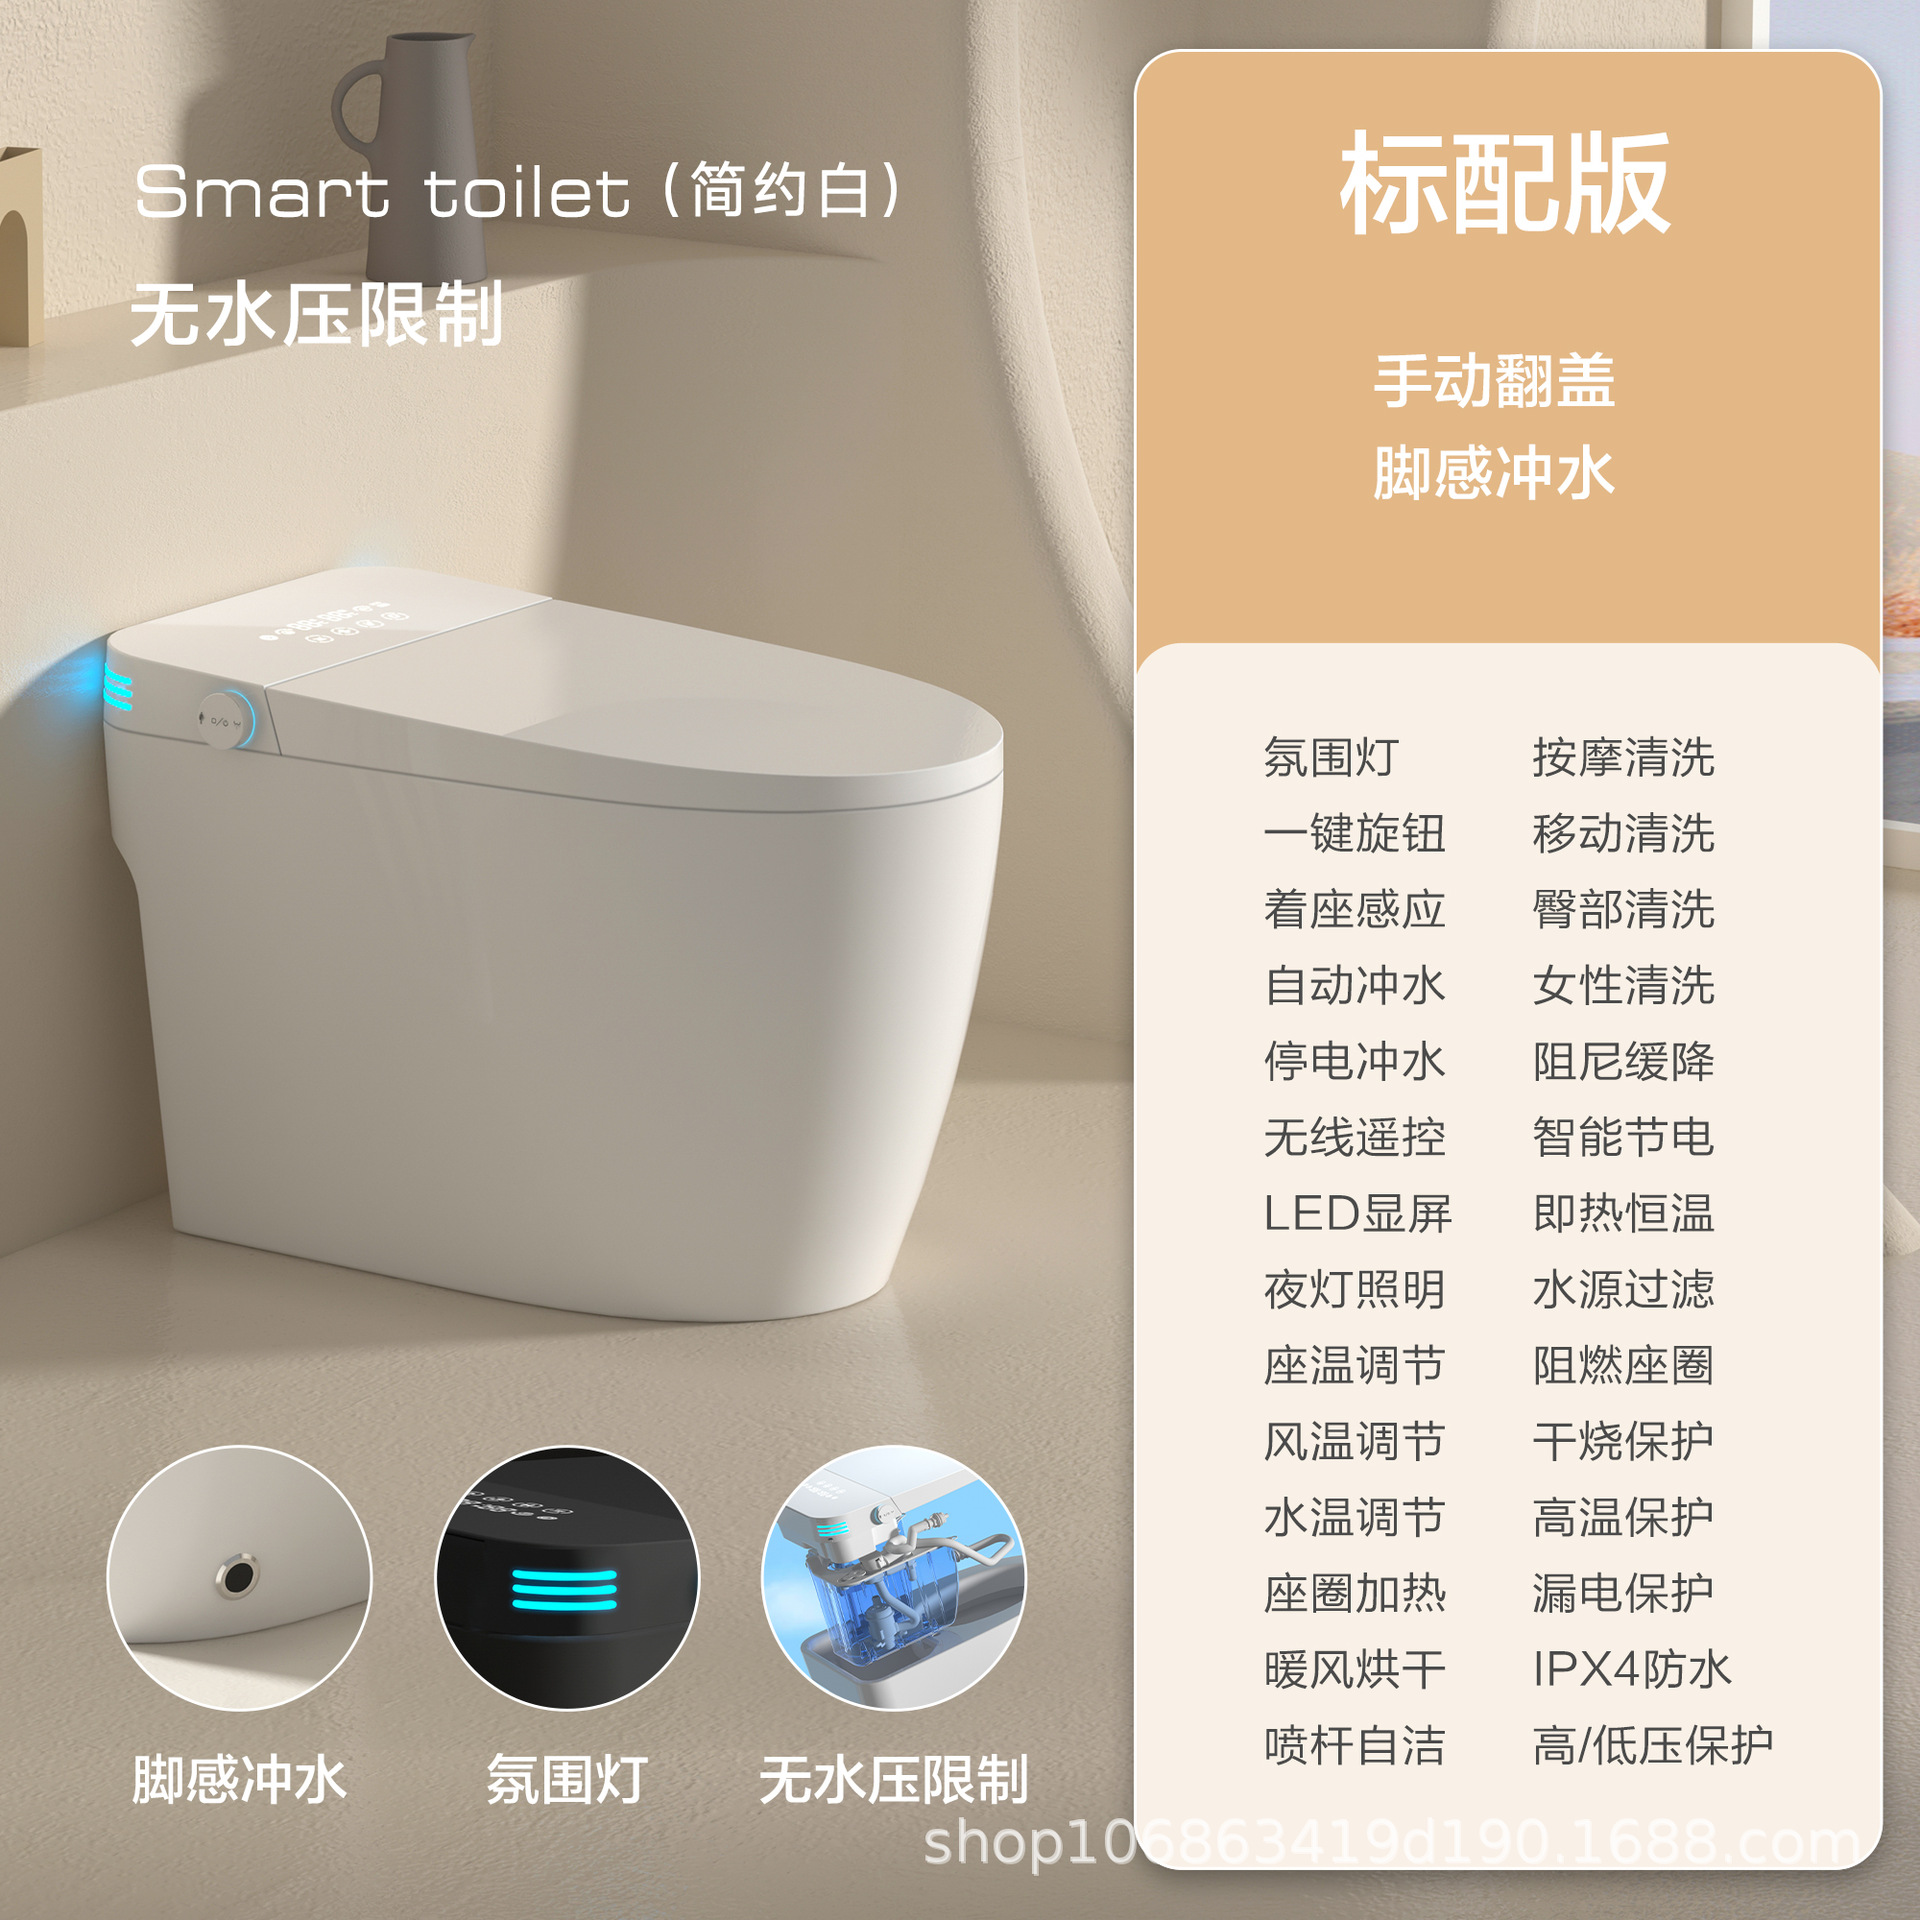This screenshot has width=1920, height=1920.
Task: Click the 标配版 header title
Action: tap(1506, 184)
